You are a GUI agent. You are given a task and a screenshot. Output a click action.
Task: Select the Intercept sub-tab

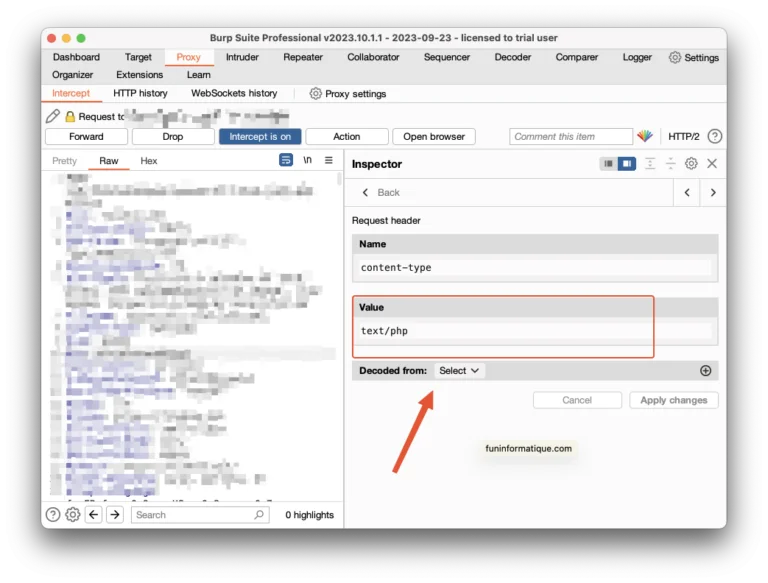click(71, 93)
